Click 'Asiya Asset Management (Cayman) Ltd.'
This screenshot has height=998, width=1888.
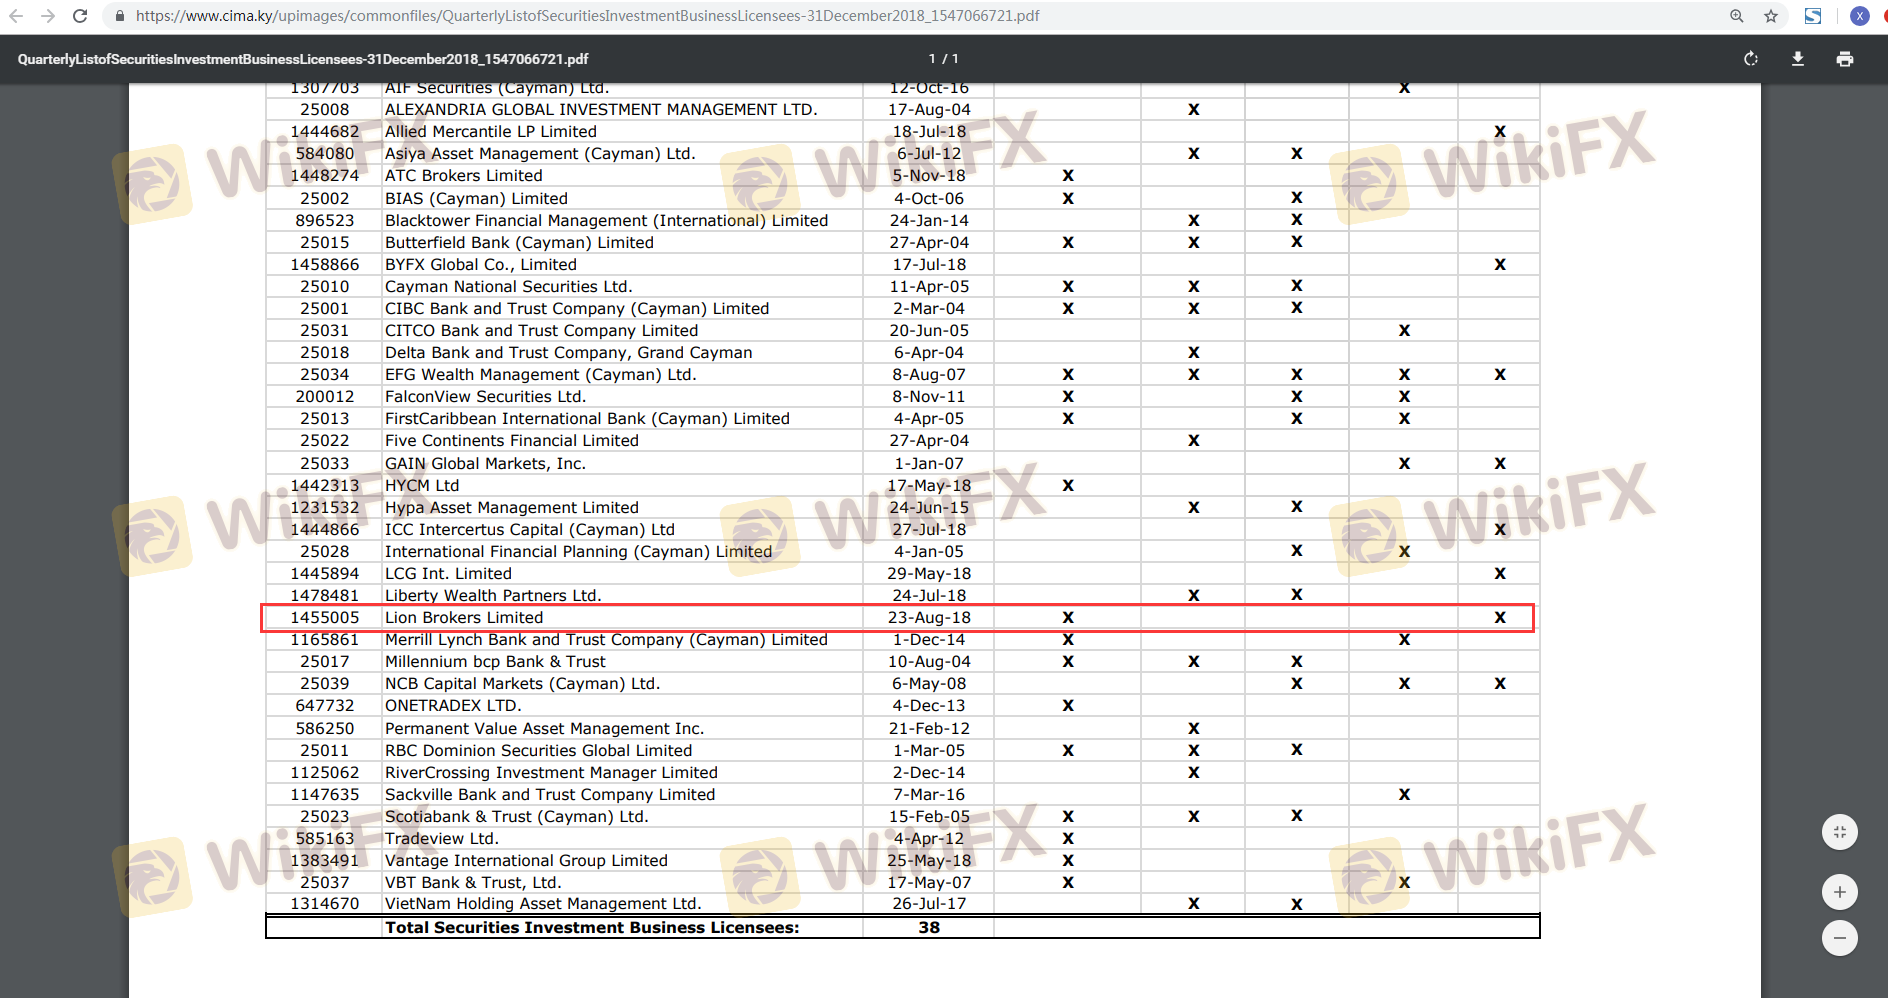click(x=540, y=154)
